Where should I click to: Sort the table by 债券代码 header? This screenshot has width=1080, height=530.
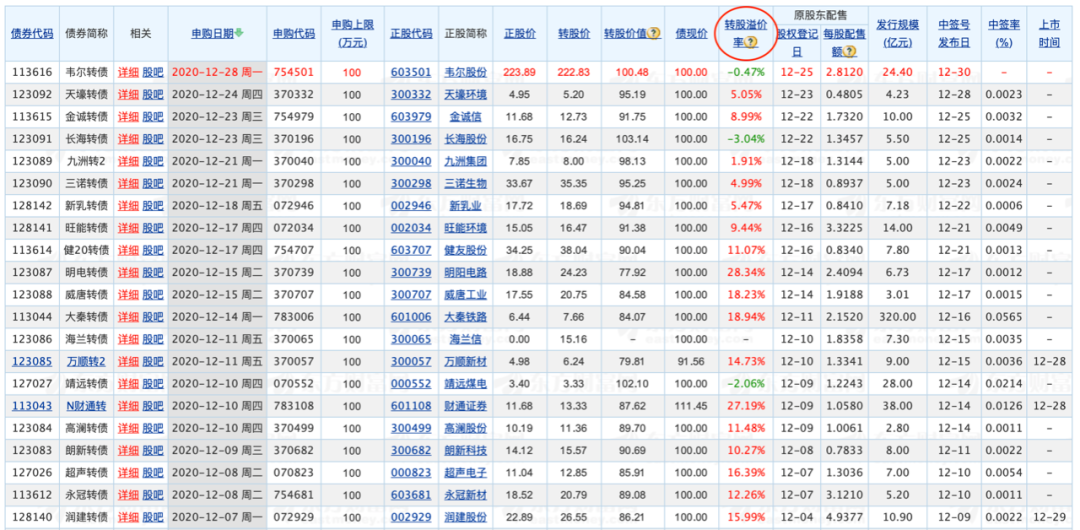[32, 34]
